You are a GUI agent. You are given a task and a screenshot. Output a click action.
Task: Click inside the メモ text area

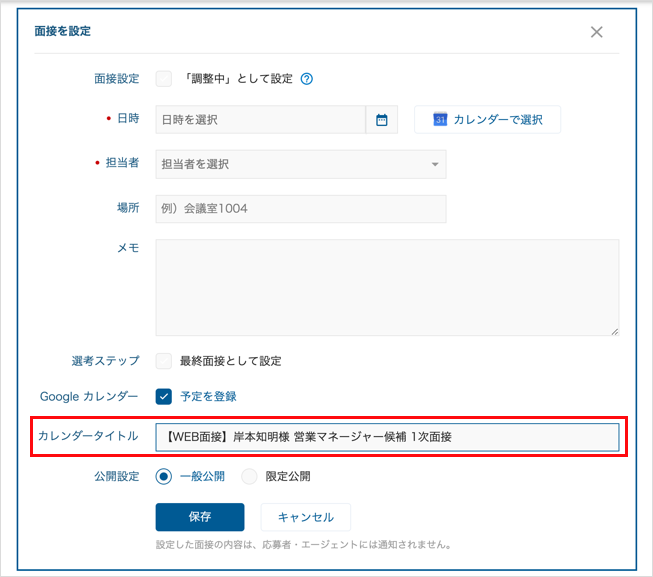click(x=387, y=287)
